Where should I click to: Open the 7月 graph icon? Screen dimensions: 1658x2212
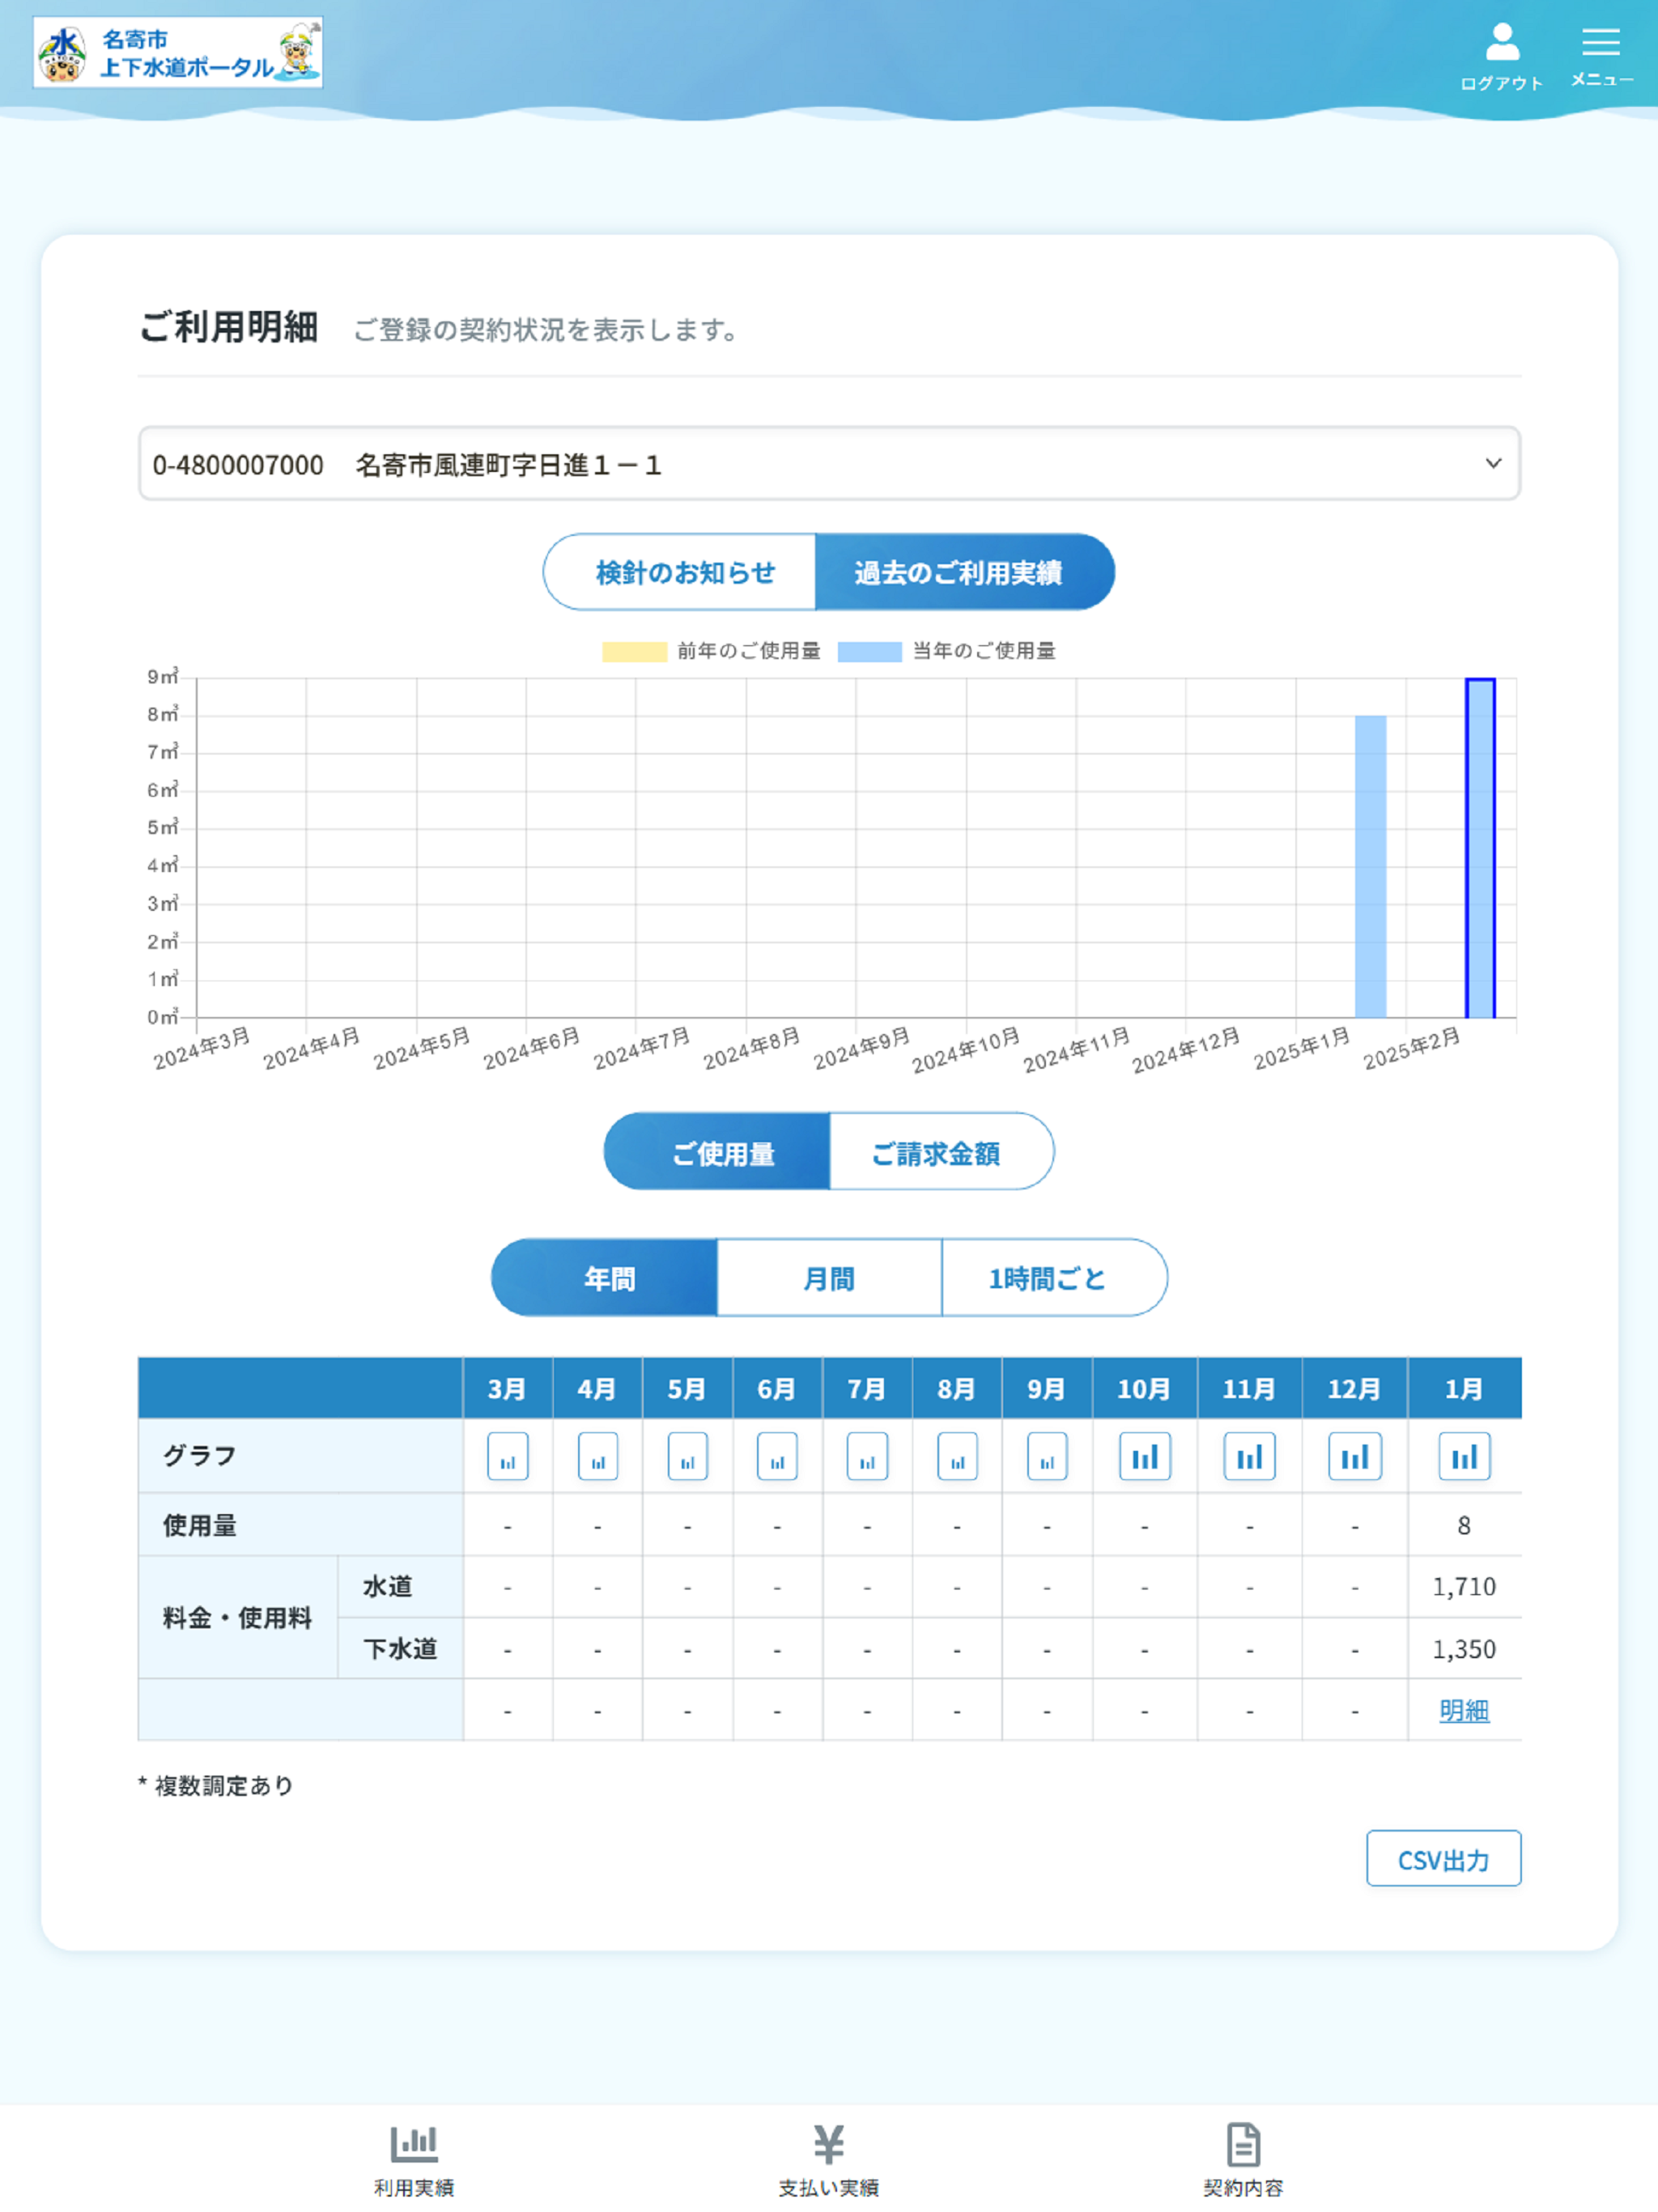(x=867, y=1456)
